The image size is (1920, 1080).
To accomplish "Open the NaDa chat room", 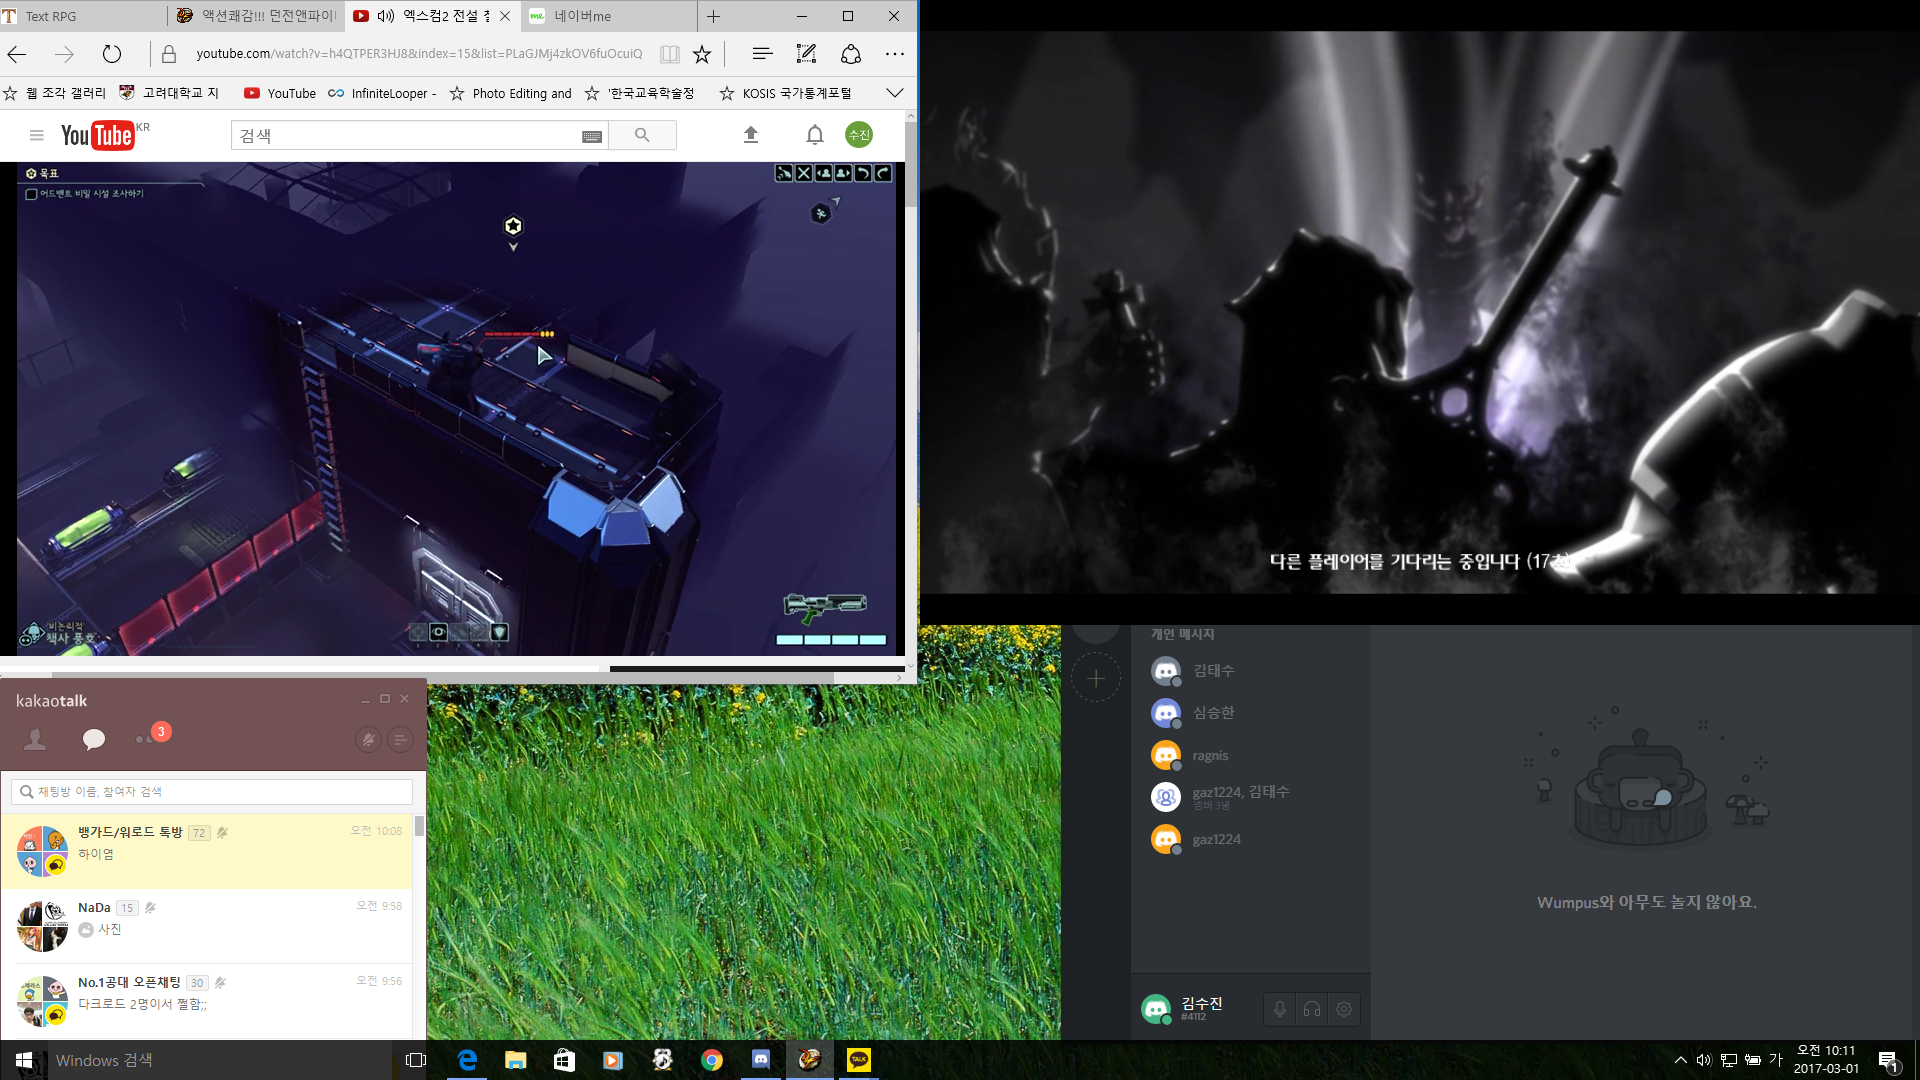I will click(206, 926).
